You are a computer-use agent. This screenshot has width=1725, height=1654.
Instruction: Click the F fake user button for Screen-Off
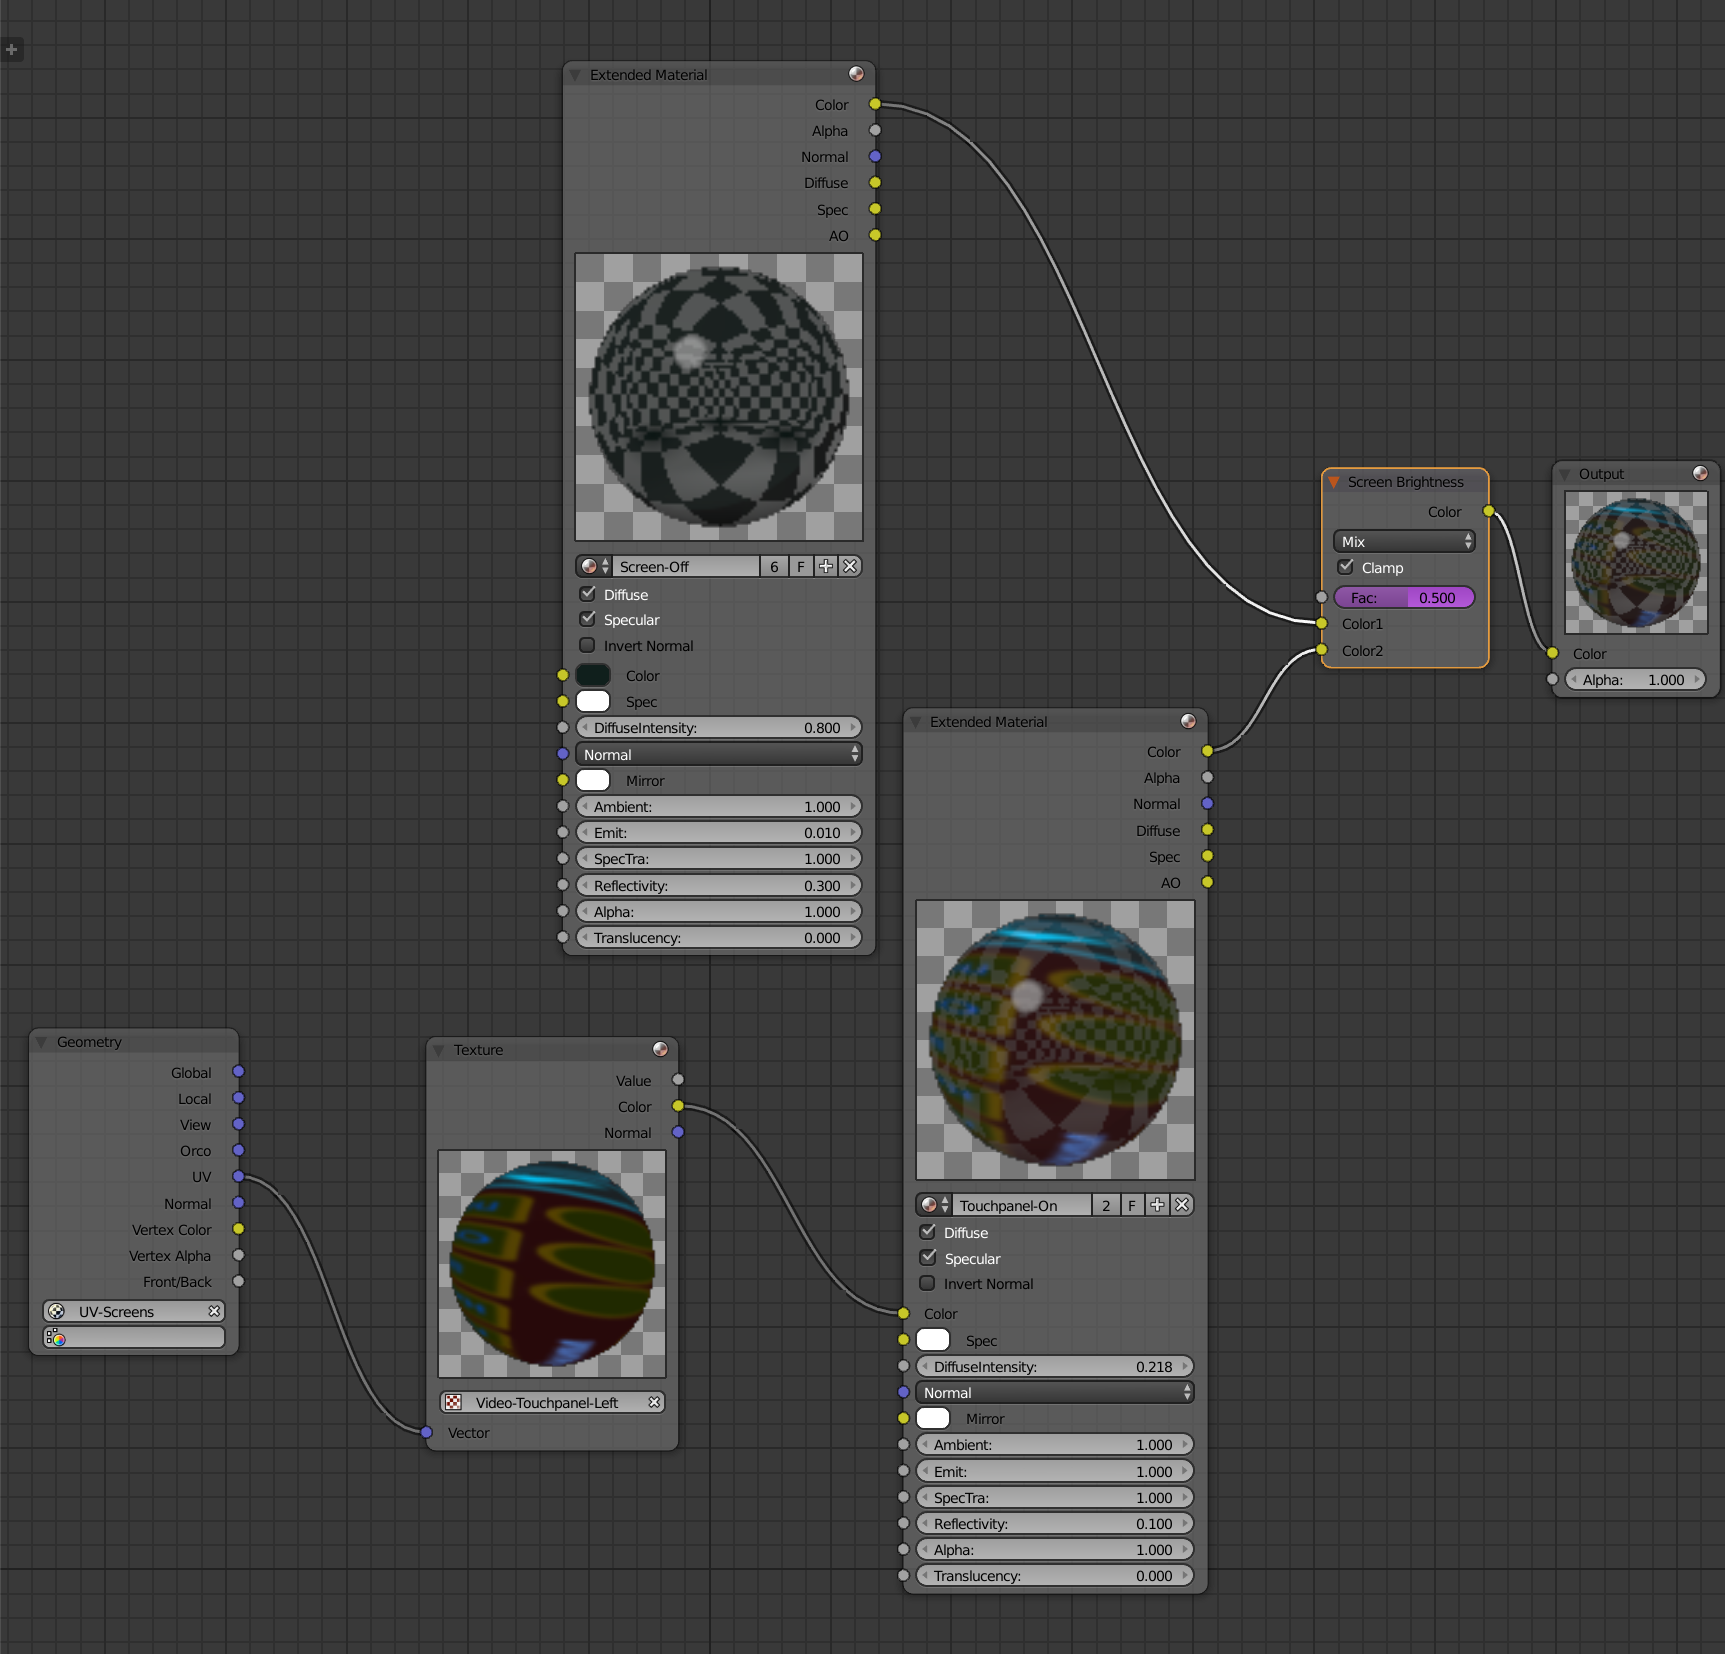pos(800,567)
